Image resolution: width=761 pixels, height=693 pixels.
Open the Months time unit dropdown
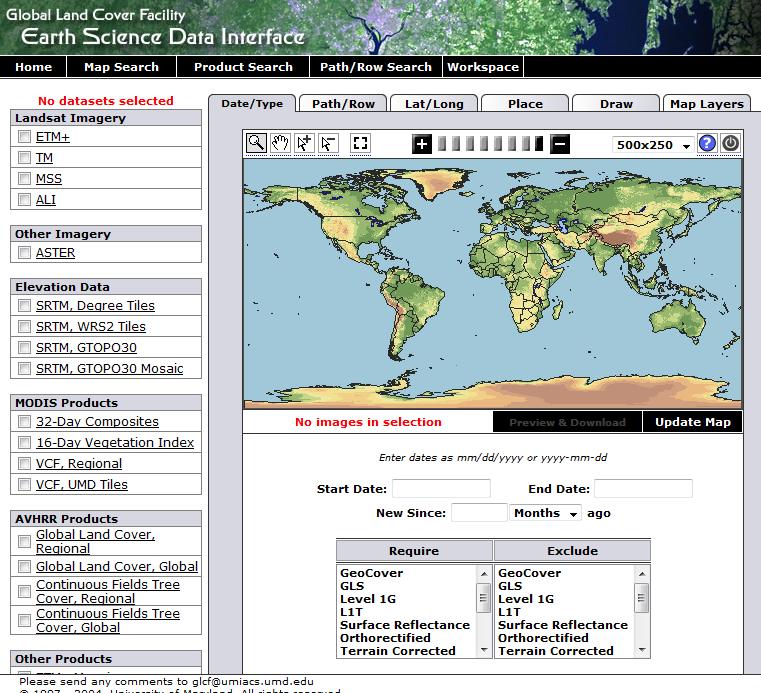pyautogui.click(x=545, y=513)
